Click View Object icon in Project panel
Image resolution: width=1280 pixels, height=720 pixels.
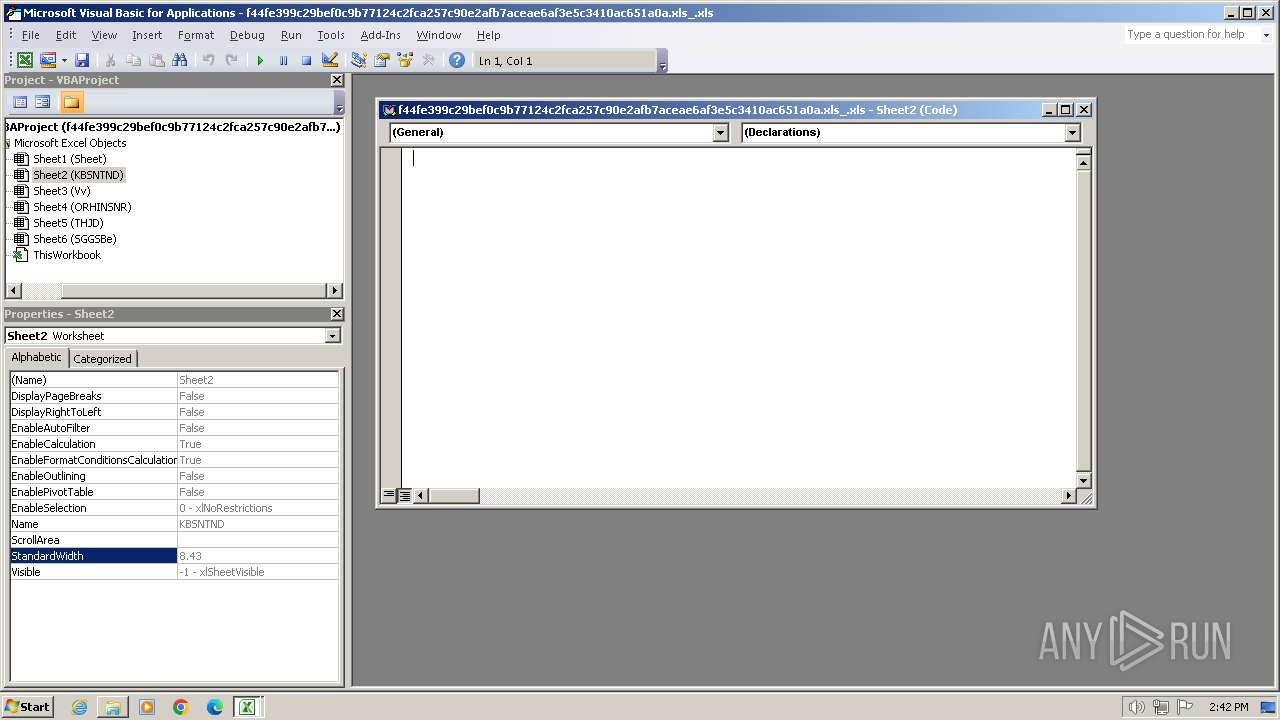tap(43, 102)
